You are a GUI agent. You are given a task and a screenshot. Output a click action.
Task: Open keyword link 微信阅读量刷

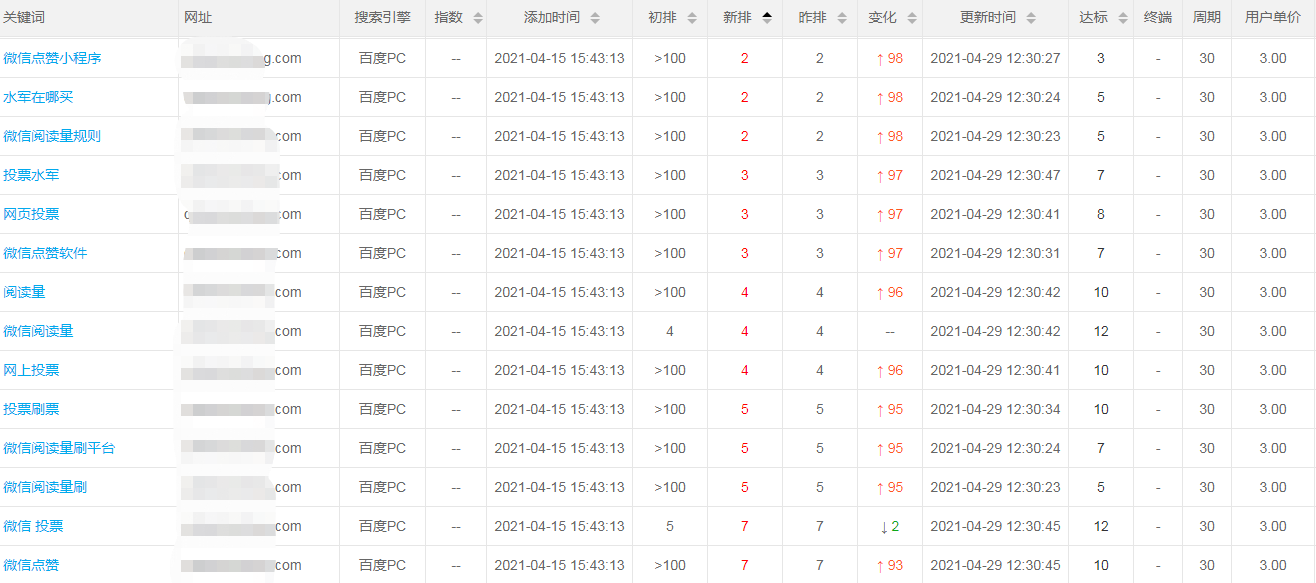(x=45, y=487)
